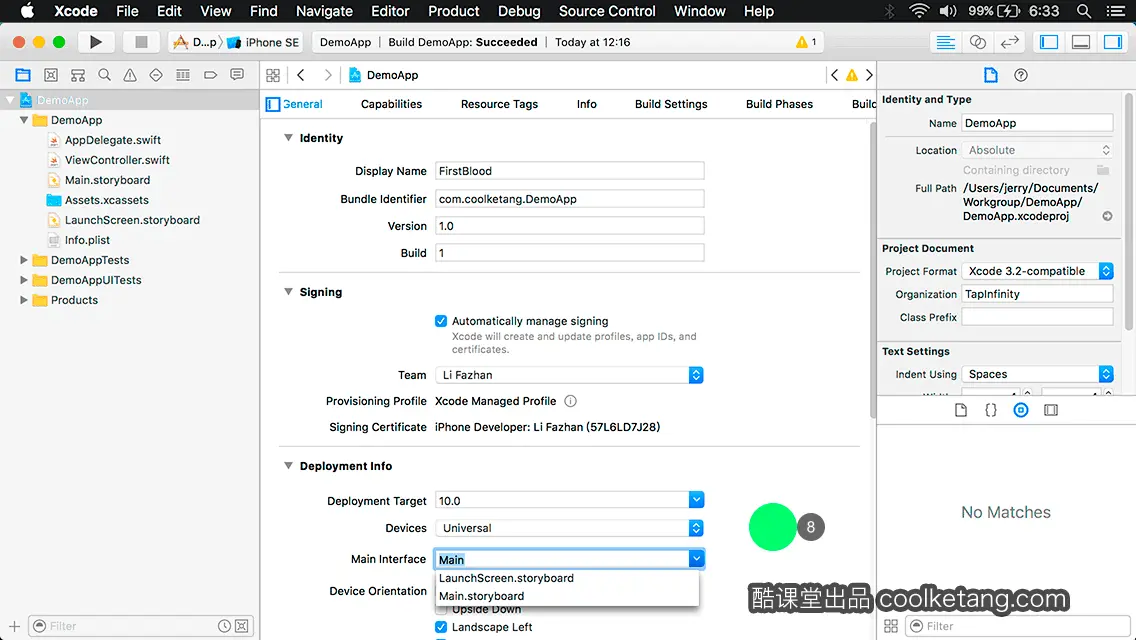Open related items grid menu
Image resolution: width=1136 pixels, height=640 pixels.
pyautogui.click(x=273, y=75)
